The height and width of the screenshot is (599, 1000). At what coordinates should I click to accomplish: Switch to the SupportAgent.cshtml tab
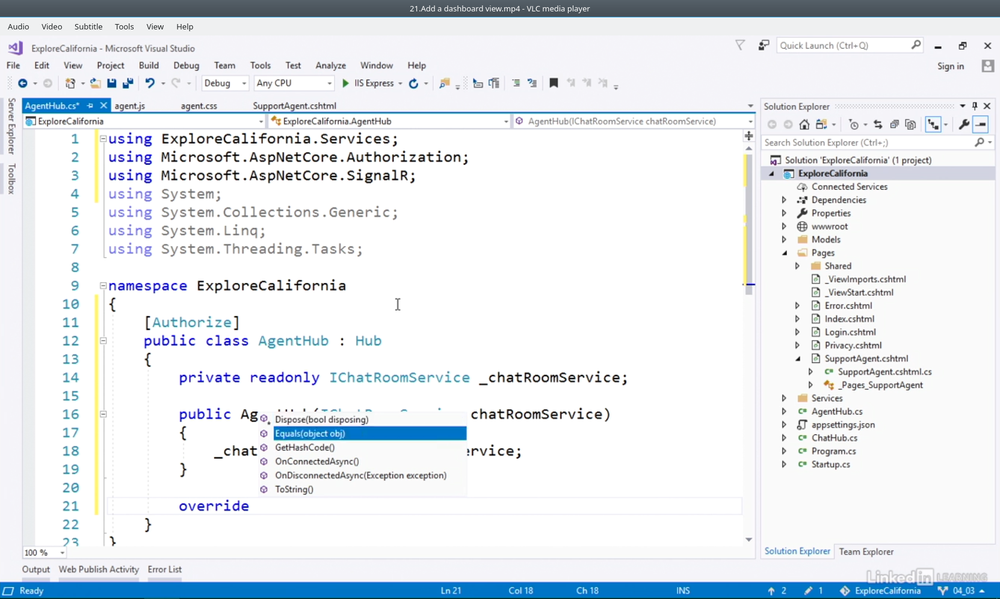tap(295, 106)
